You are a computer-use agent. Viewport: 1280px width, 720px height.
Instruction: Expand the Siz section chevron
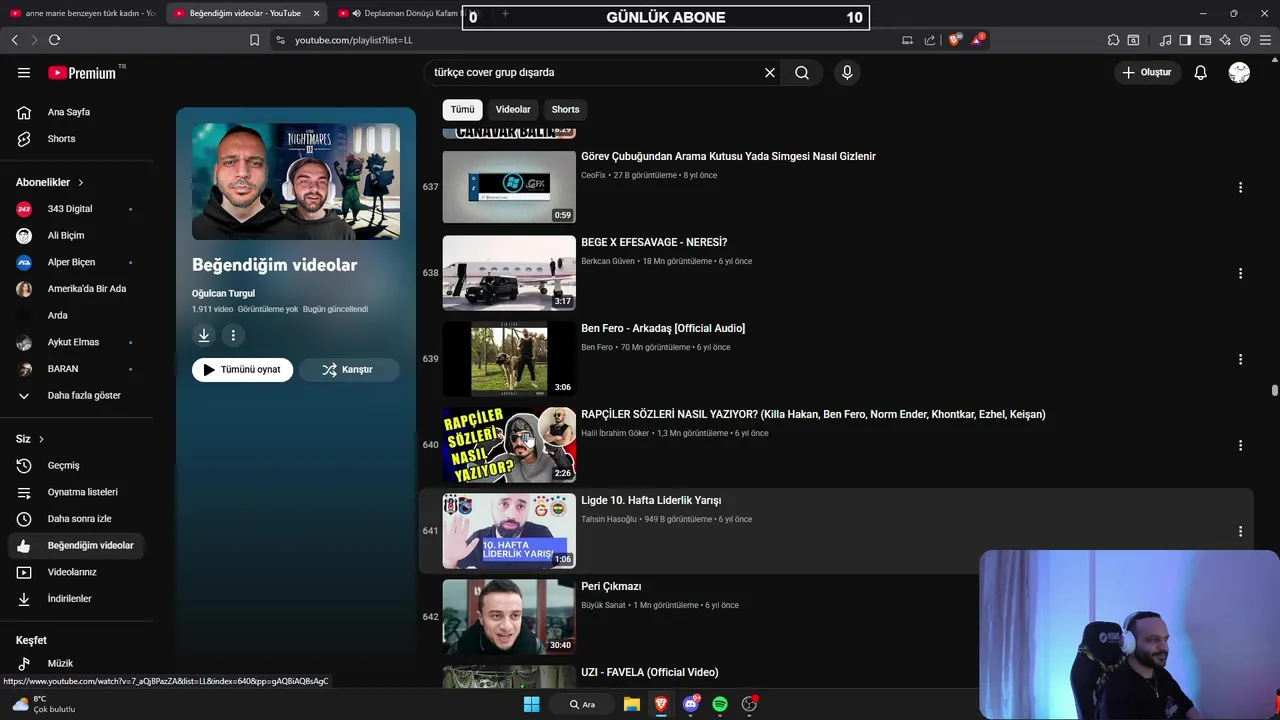41,439
